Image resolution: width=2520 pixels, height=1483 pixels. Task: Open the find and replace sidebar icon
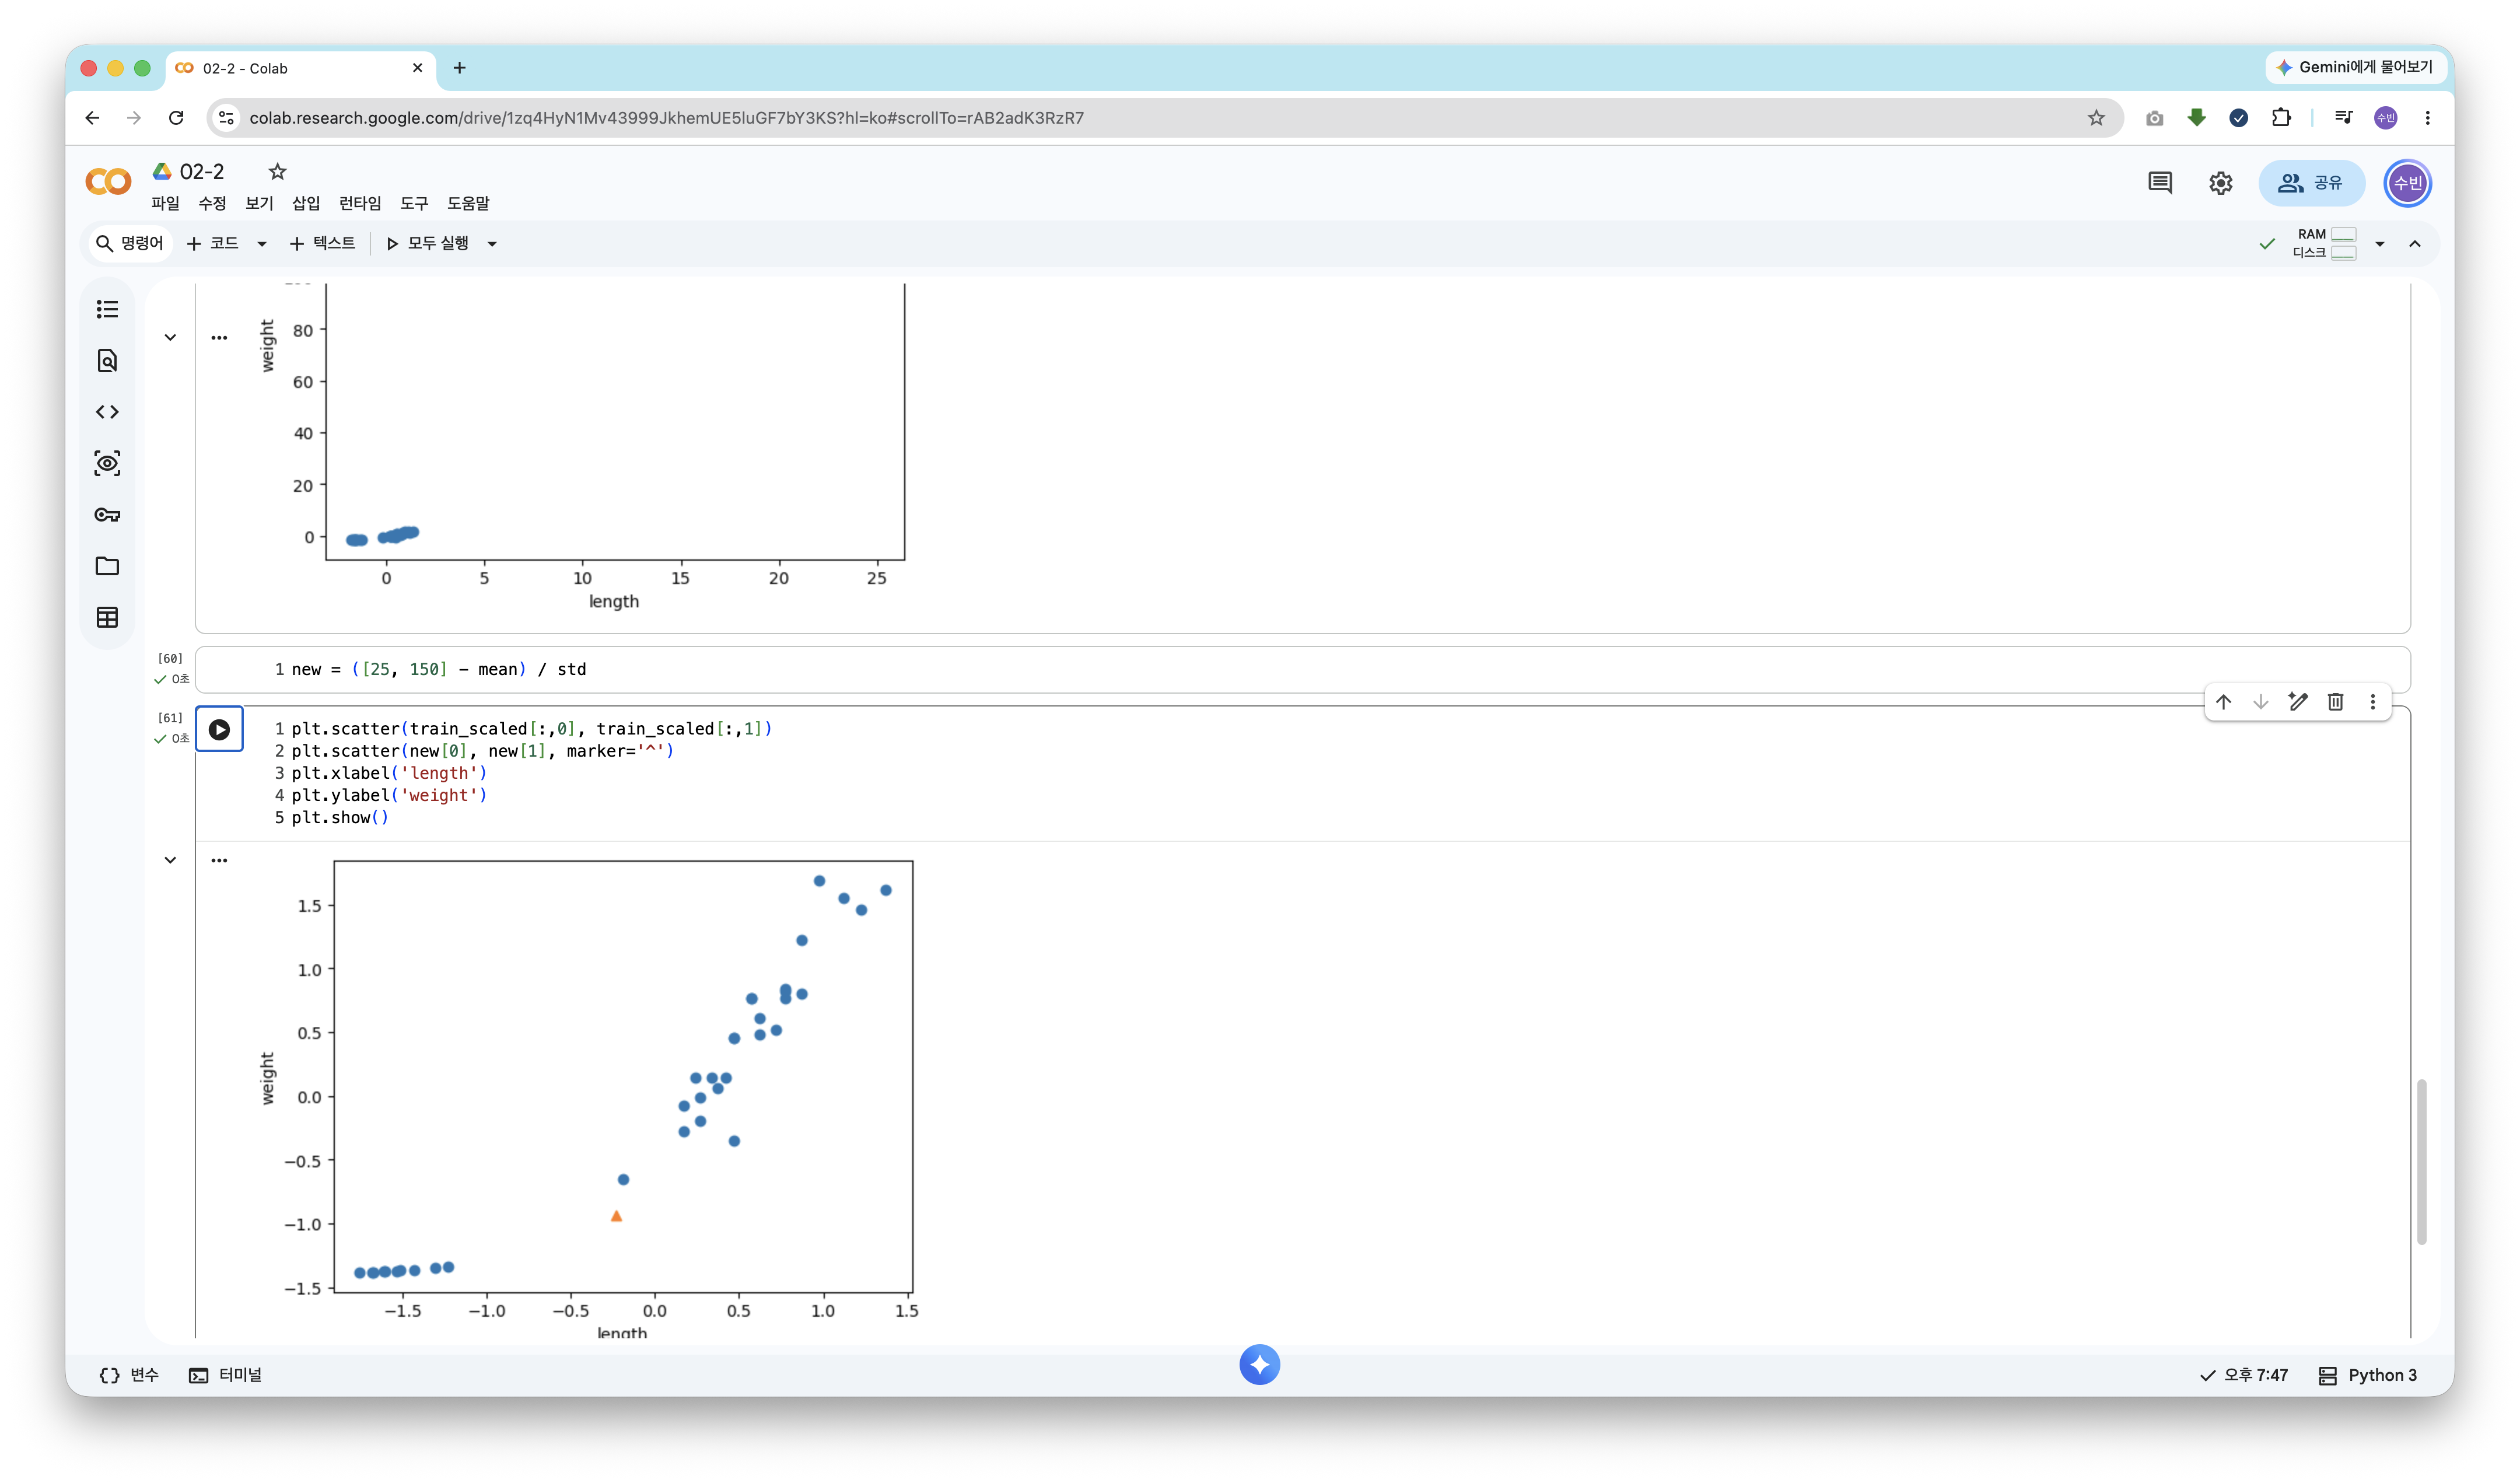[107, 361]
